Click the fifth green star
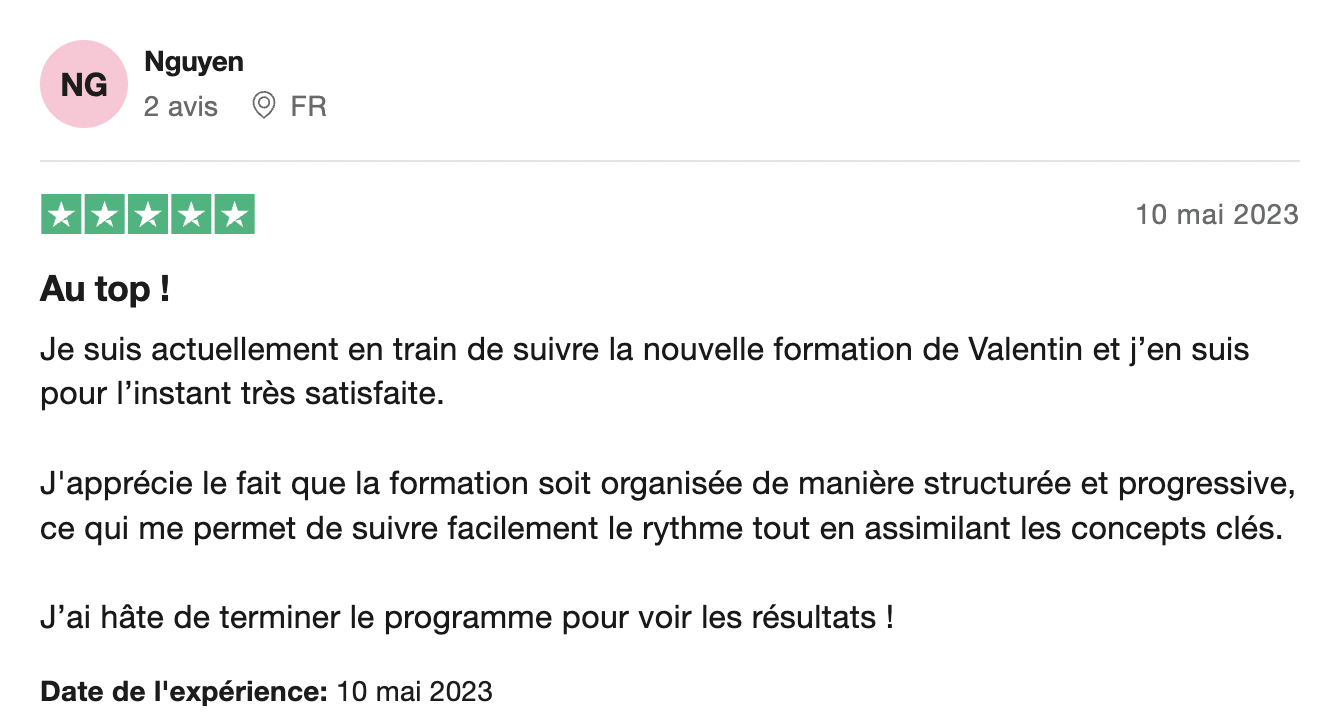 (234, 215)
